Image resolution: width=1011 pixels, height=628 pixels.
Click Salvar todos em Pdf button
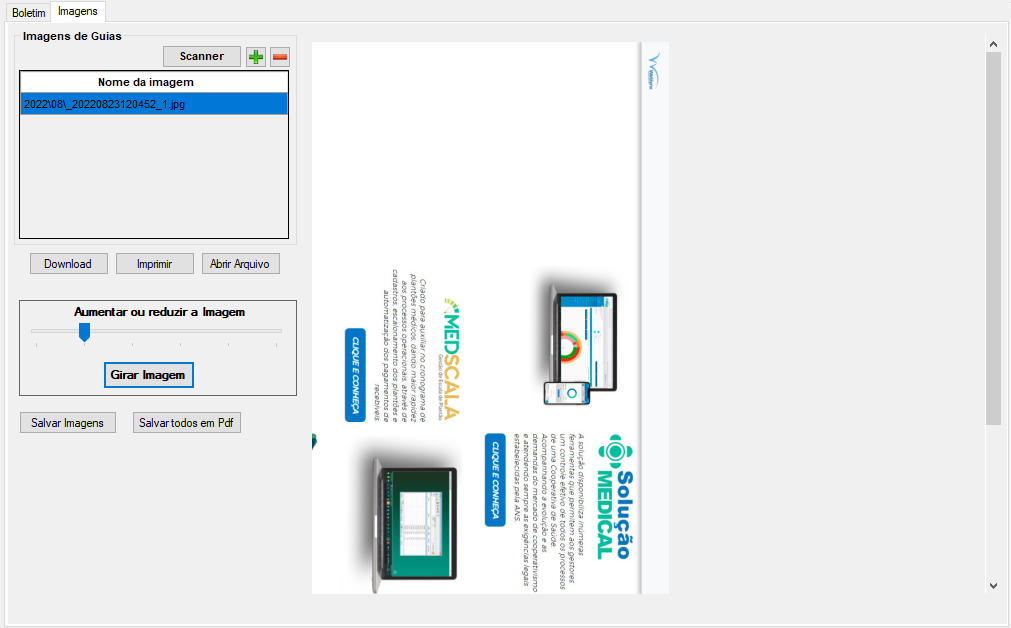187,423
